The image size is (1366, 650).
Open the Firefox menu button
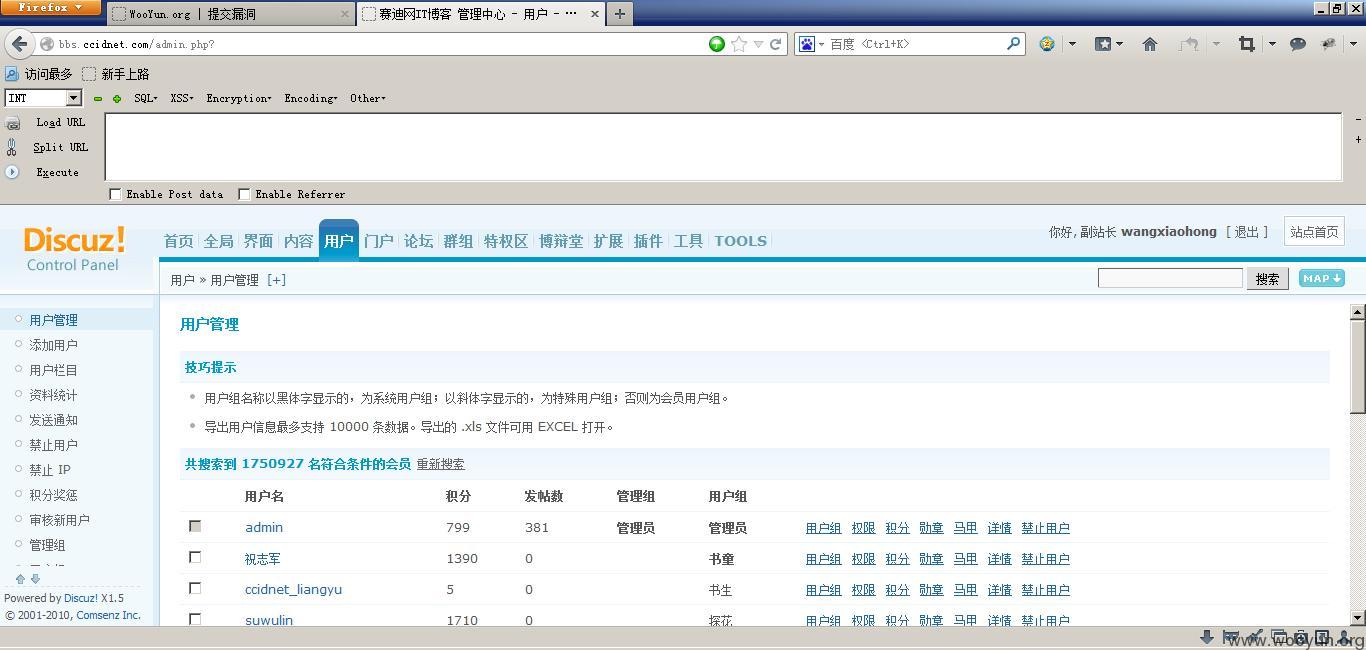51,8
